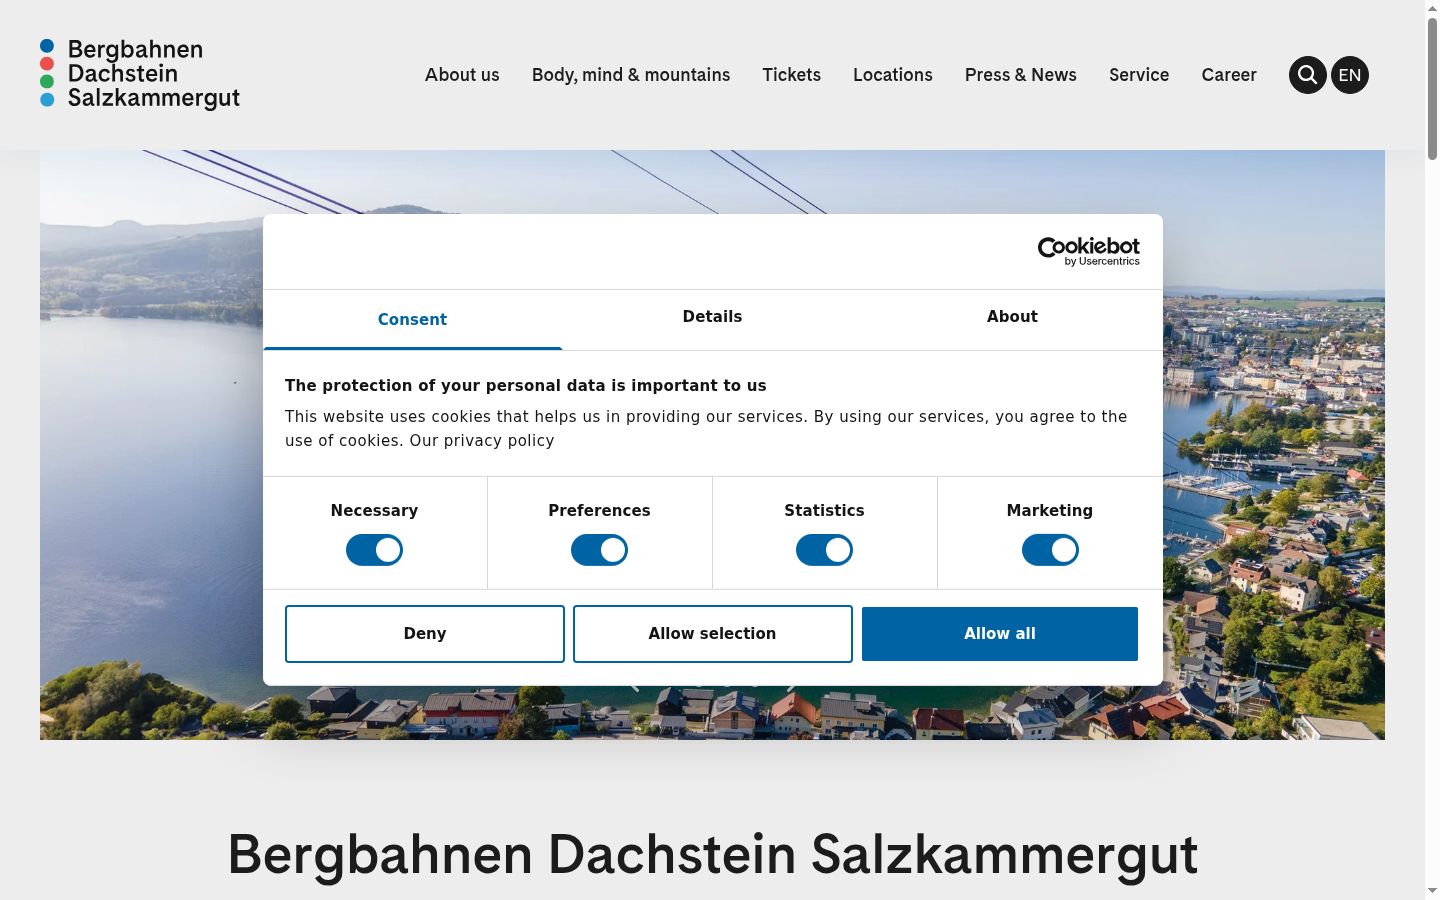Screen dimensions: 1440x900
Task: Click the page vertical scrollbar thumb
Action: click(x=1432, y=88)
